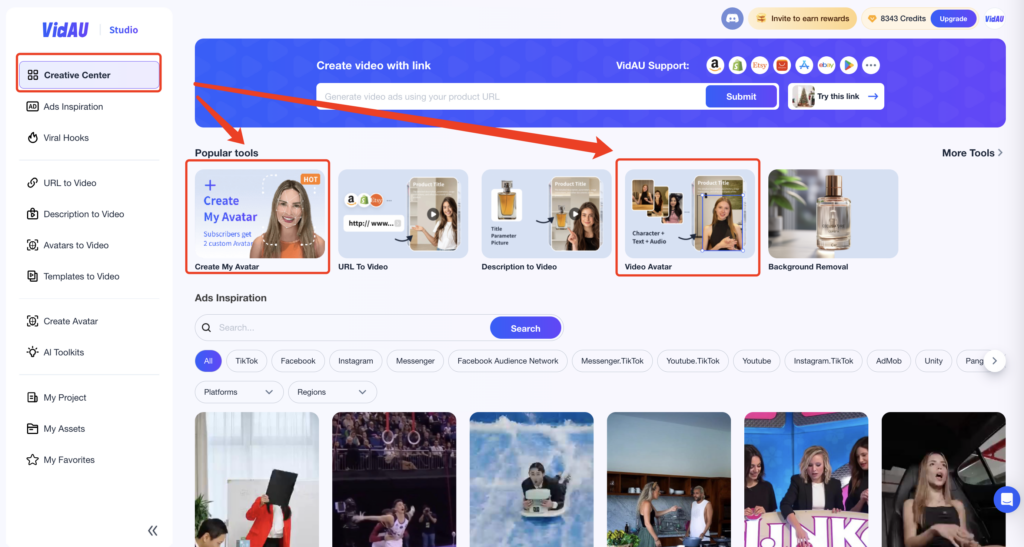
Task: Select the Instagram filter chip
Action: 355,361
